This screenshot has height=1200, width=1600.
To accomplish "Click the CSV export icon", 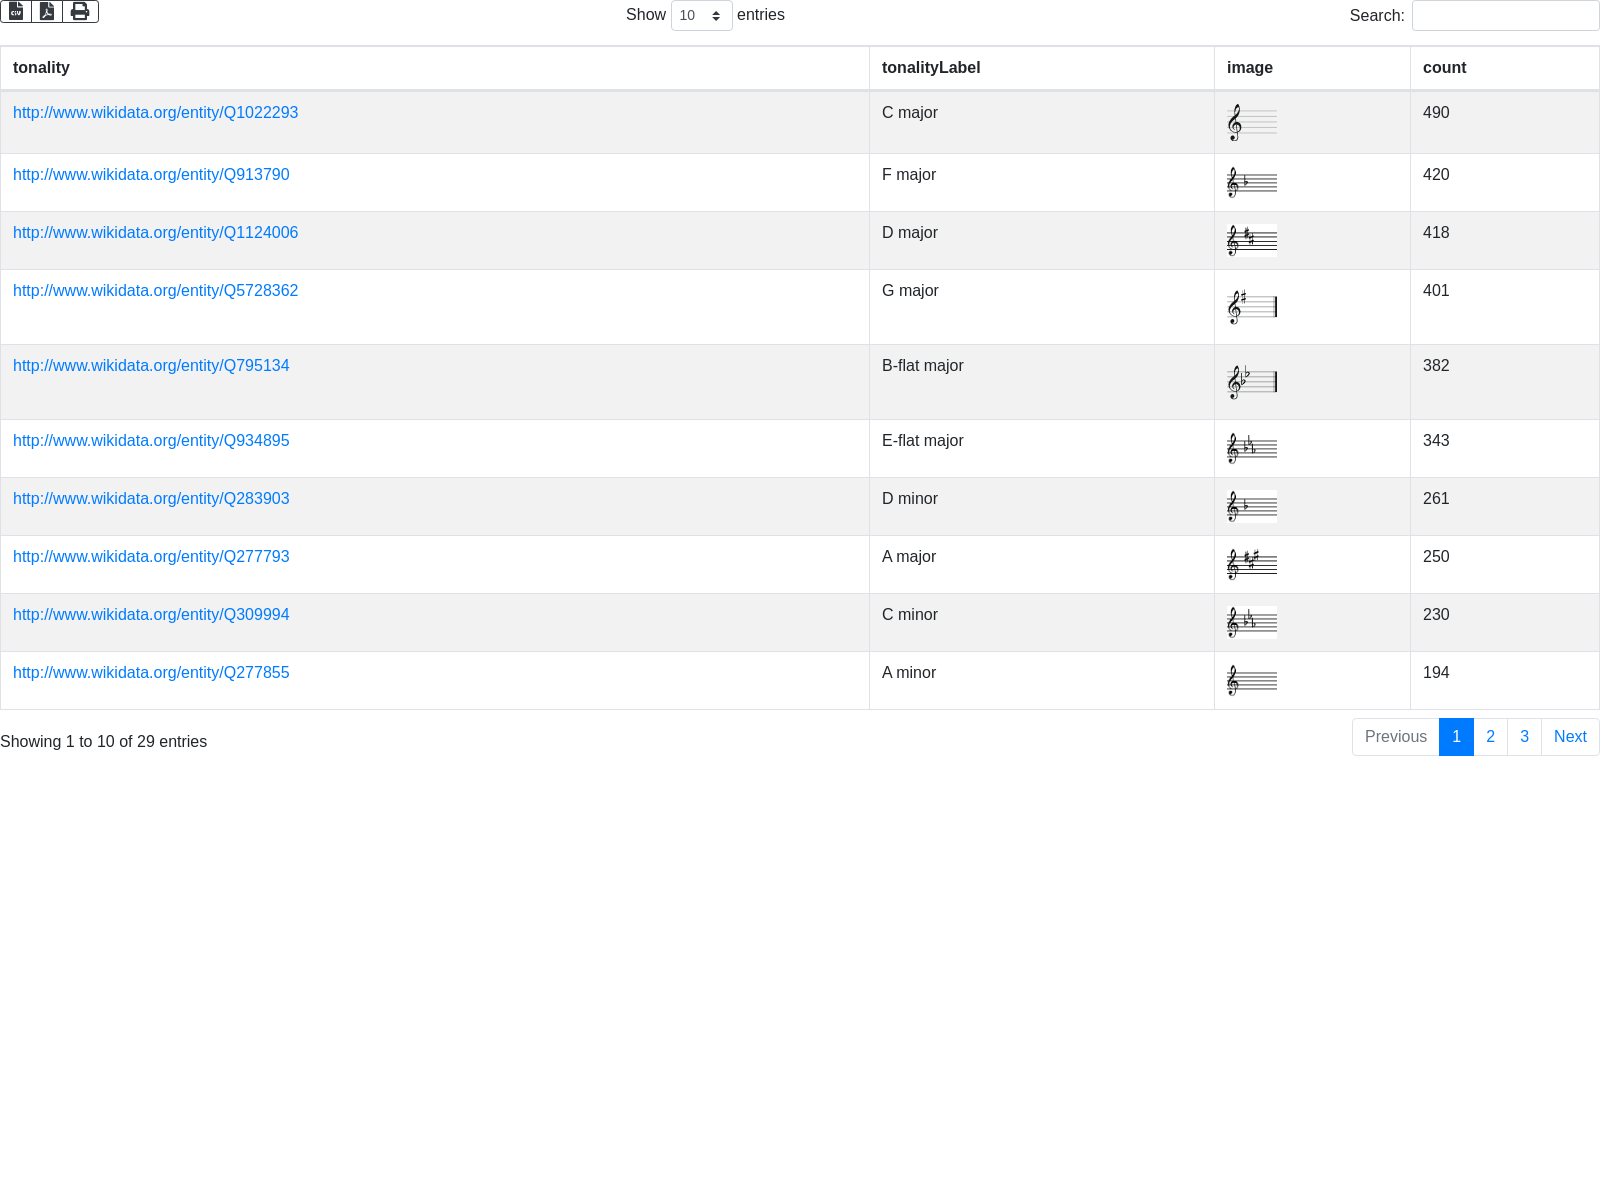I will pos(16,11).
